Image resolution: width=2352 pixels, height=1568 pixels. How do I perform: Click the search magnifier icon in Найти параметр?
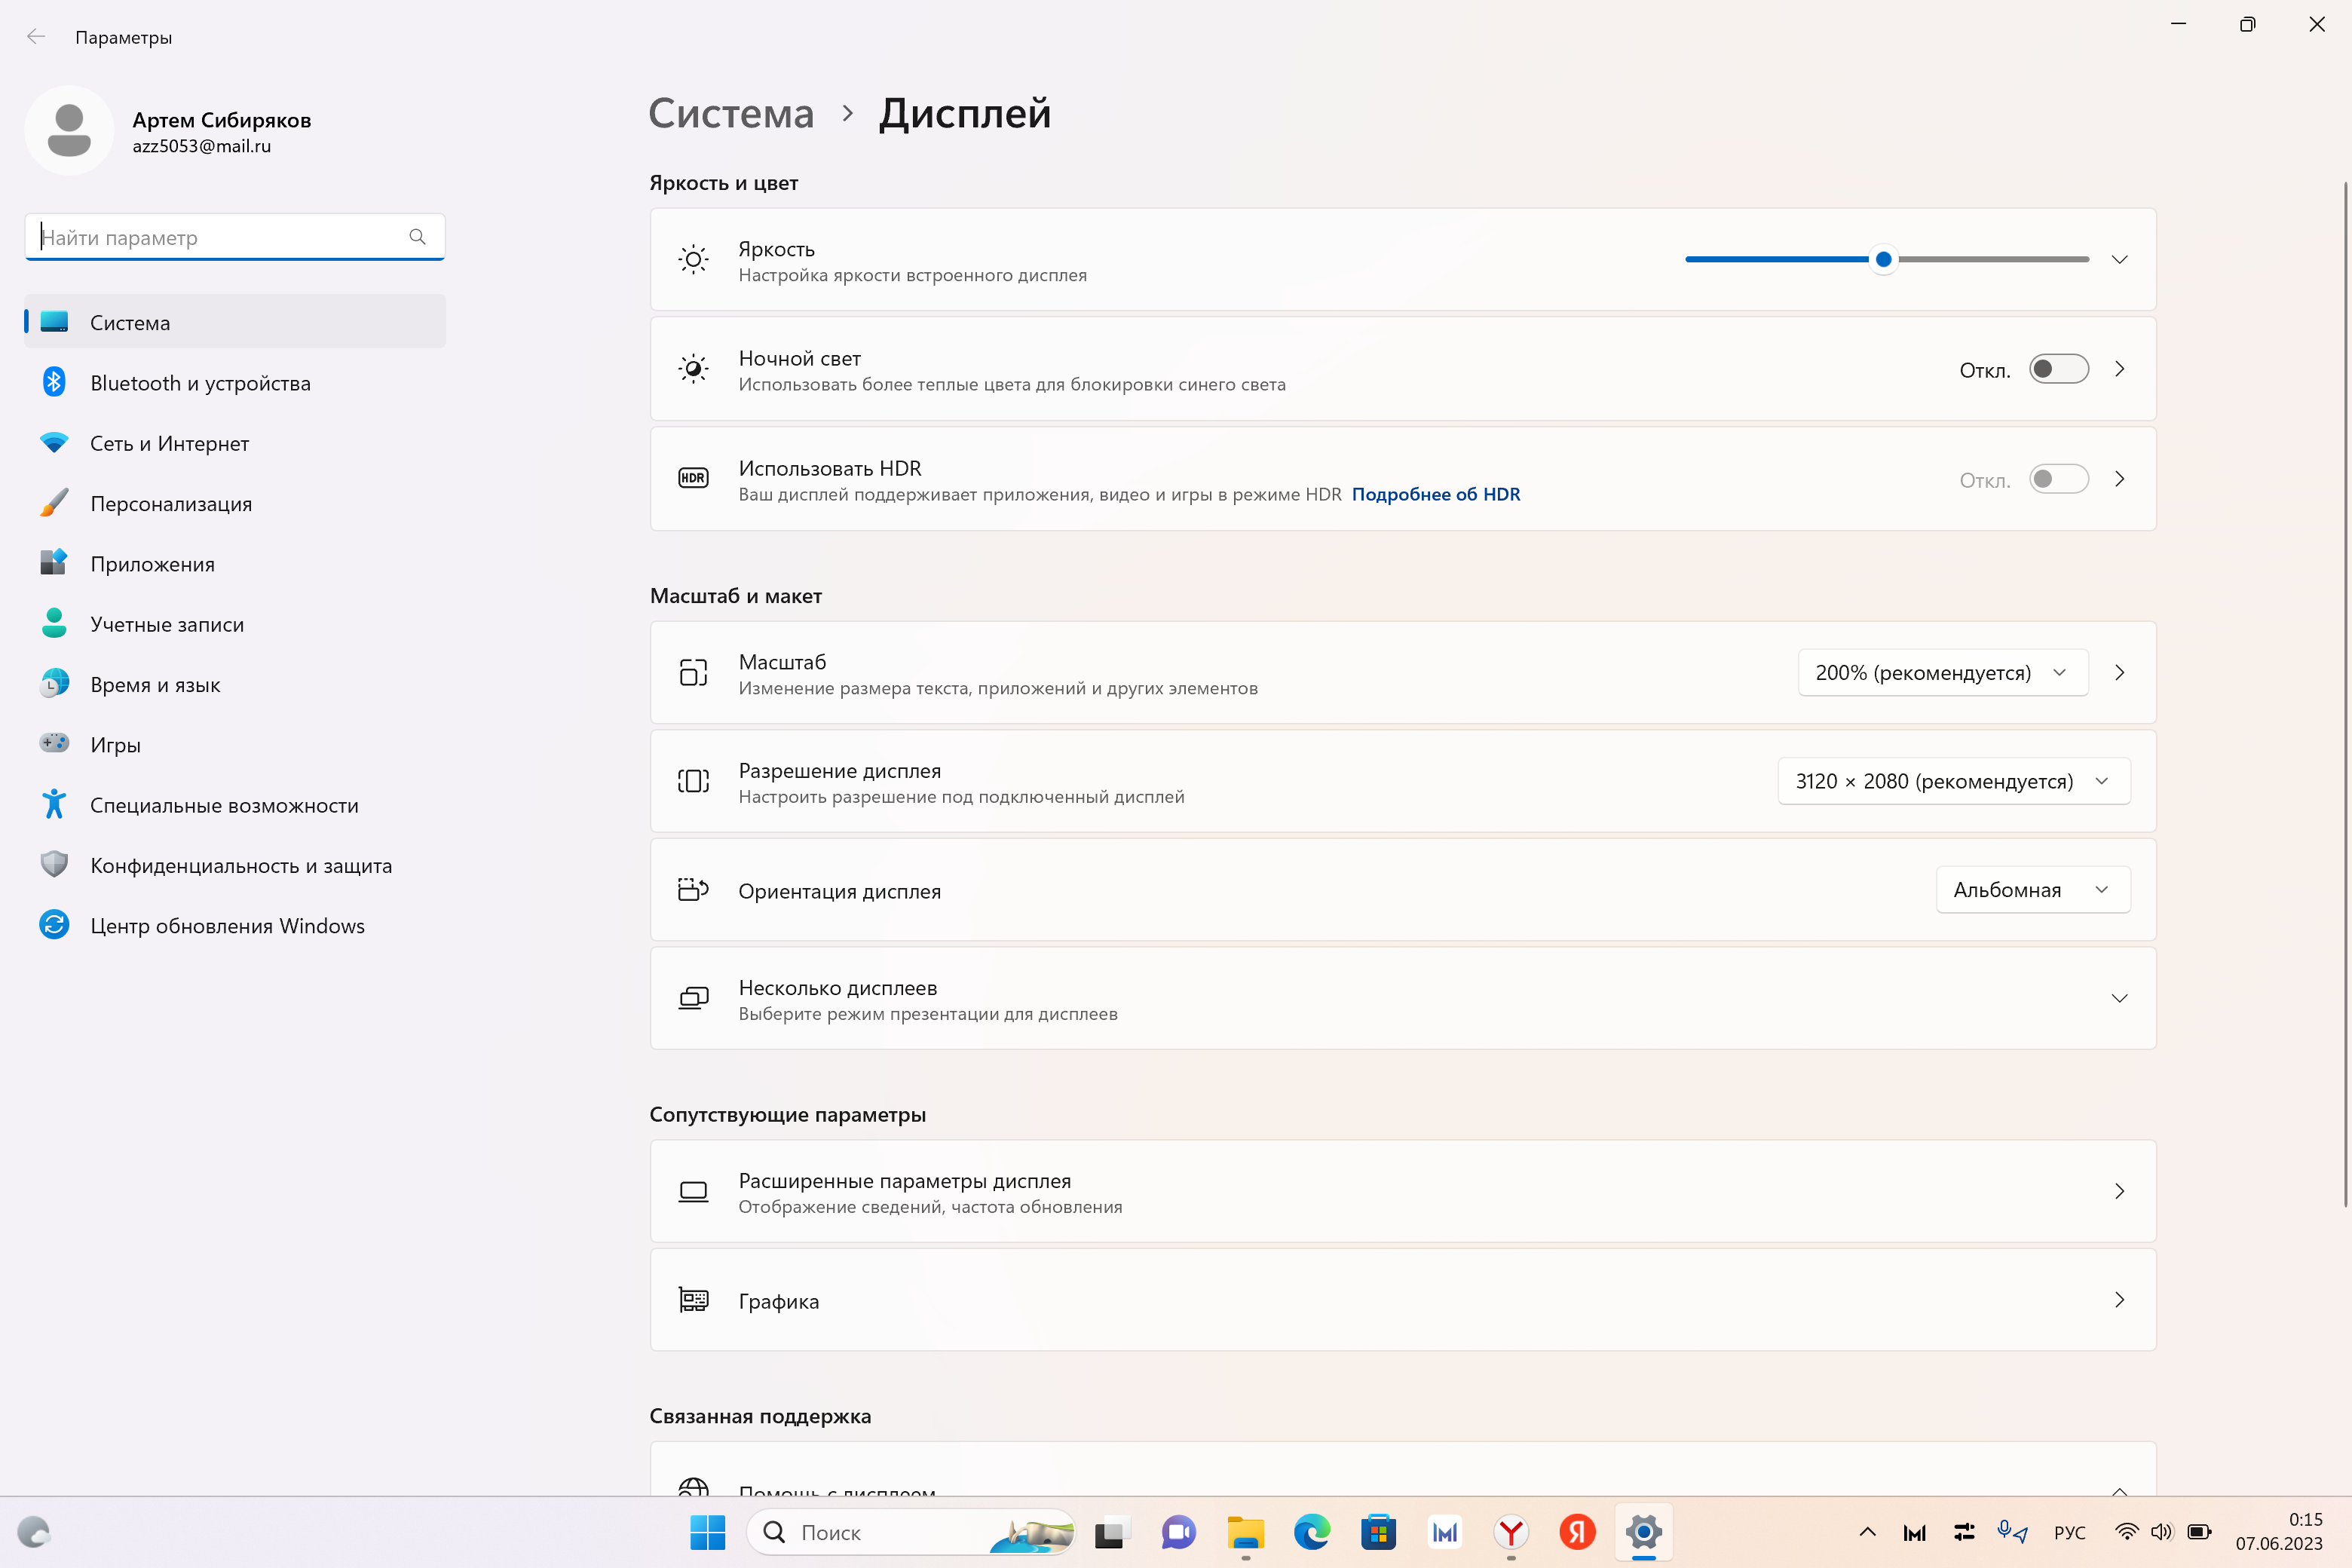click(x=417, y=237)
